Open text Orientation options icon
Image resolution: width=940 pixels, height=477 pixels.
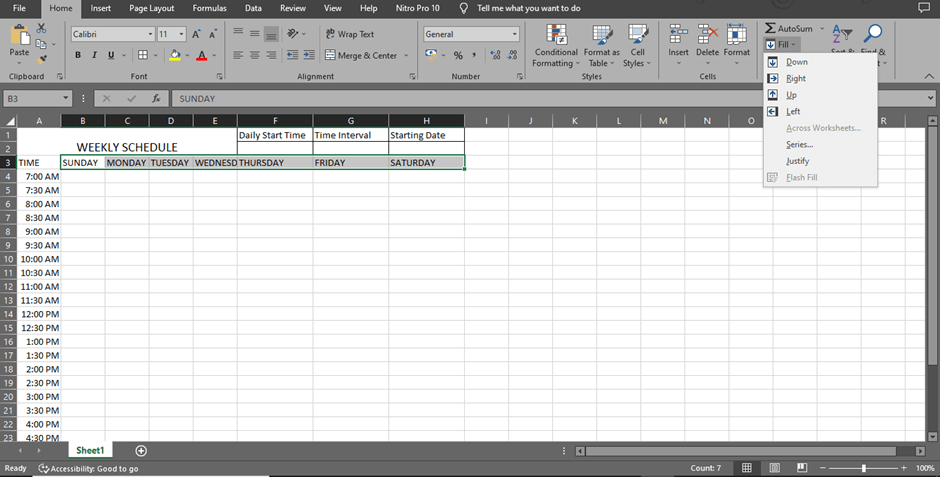[x=293, y=34]
